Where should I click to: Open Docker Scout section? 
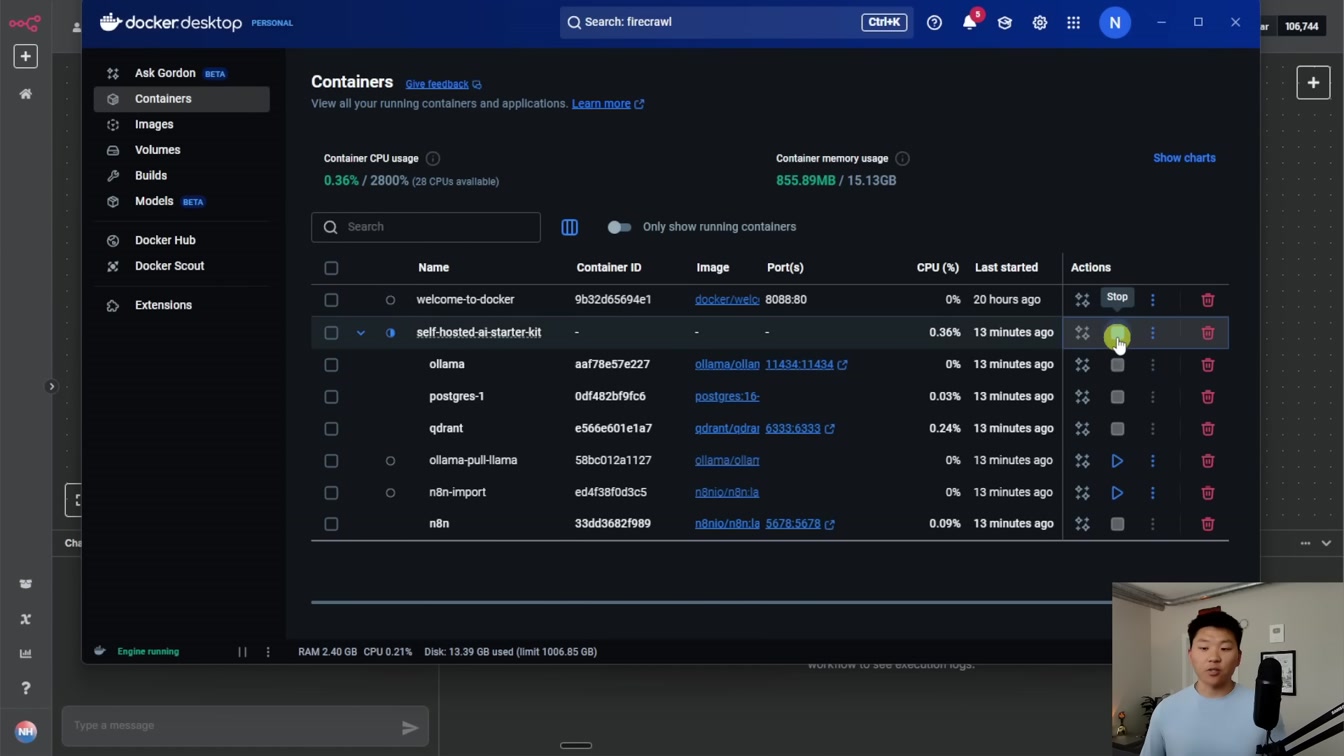(x=181, y=266)
